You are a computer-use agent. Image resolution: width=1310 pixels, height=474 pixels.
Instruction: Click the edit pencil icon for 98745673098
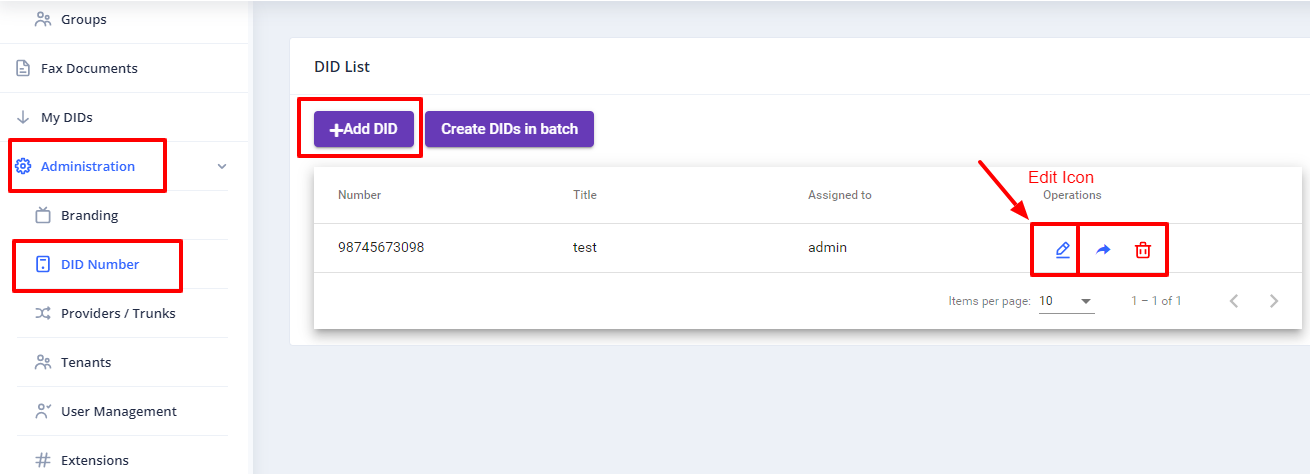1063,249
